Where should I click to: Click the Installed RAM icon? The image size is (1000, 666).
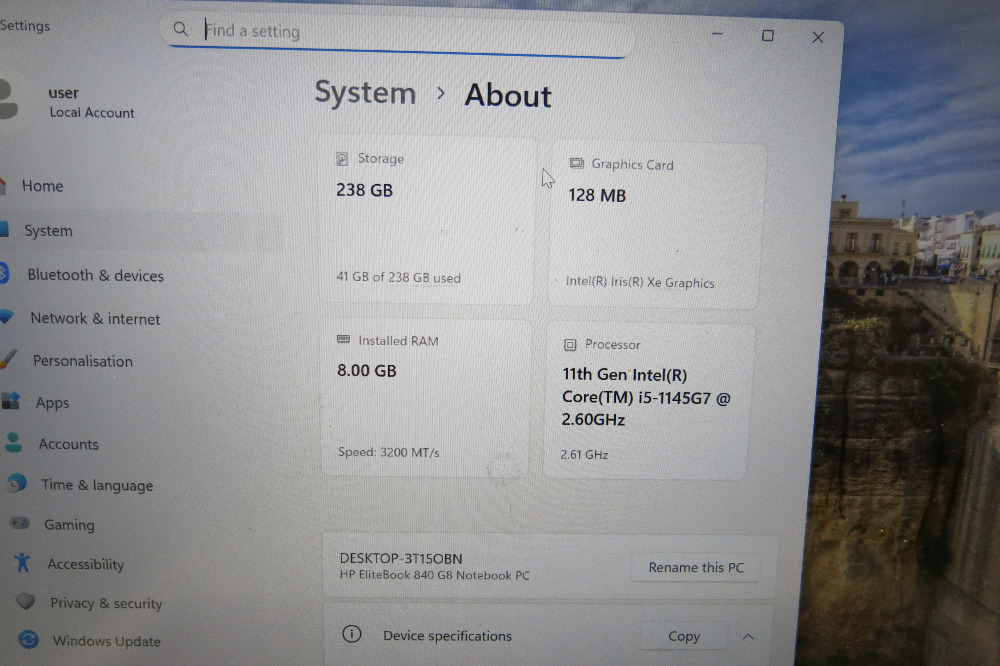point(343,339)
